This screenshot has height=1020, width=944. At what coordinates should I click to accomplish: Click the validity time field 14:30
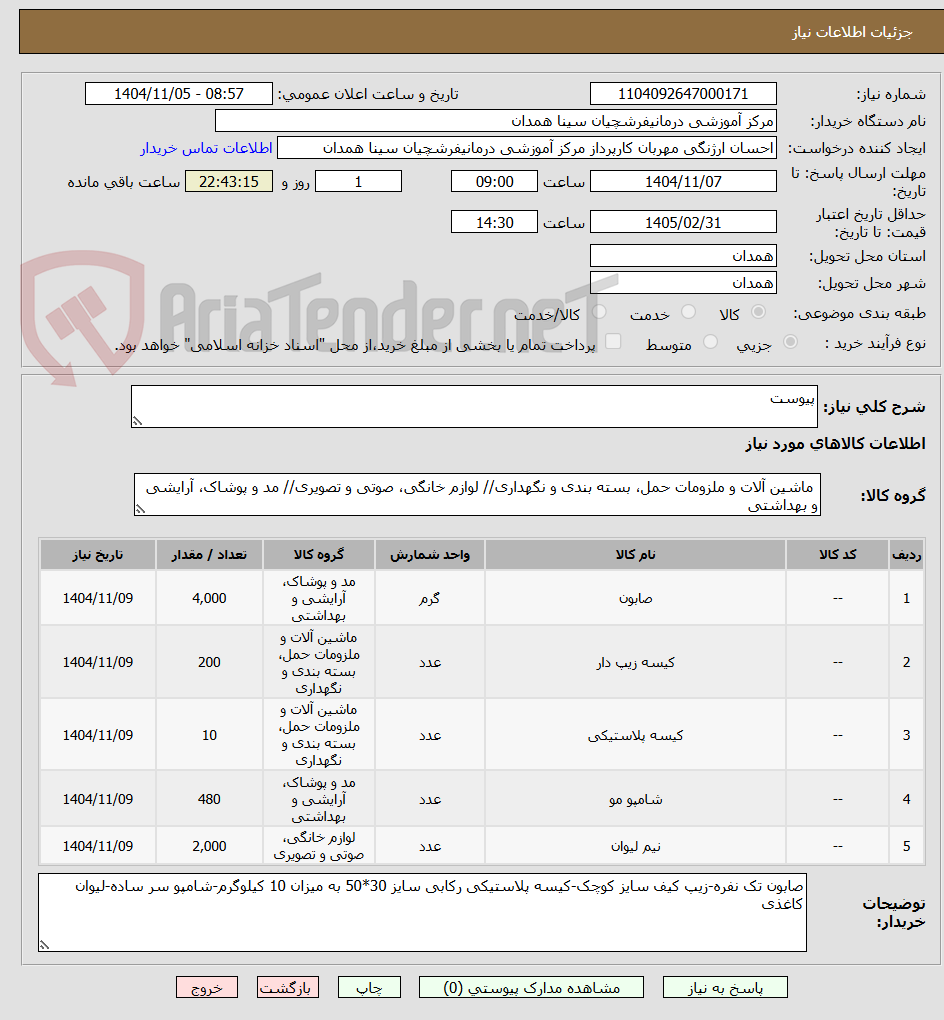[x=494, y=222]
